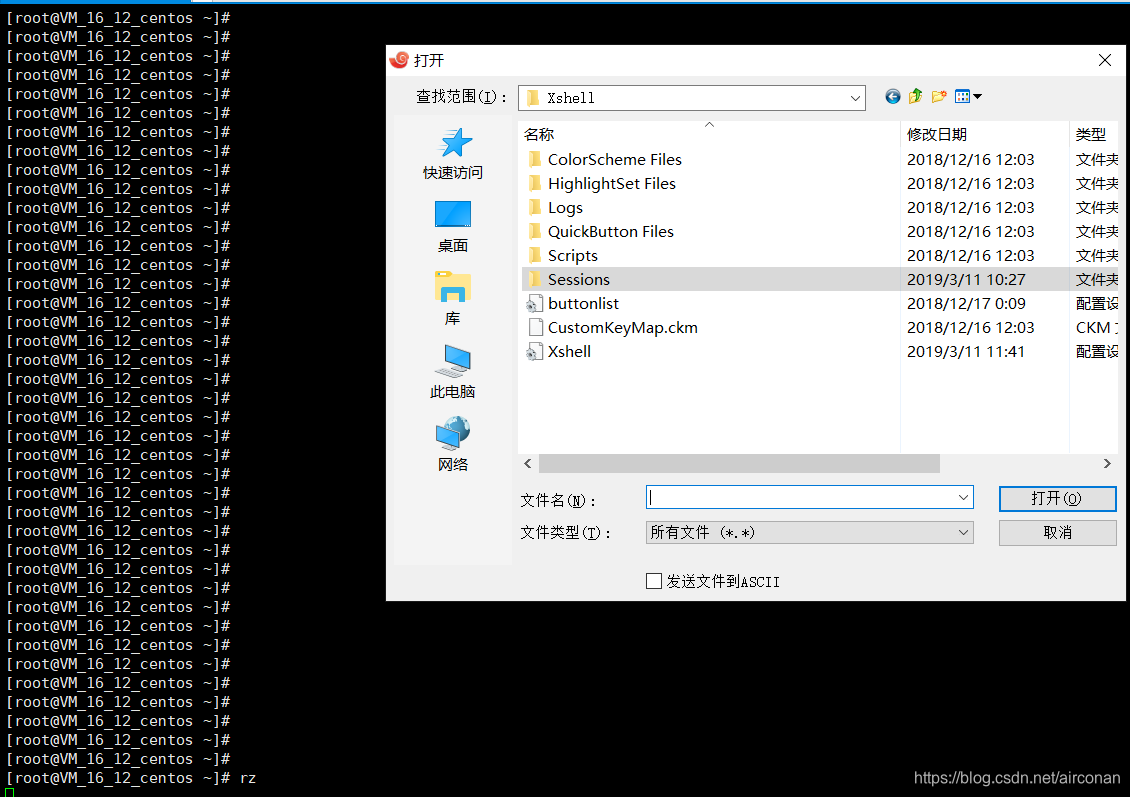
Task: Select This PC (此电脑) in sidebar
Action: point(453,372)
